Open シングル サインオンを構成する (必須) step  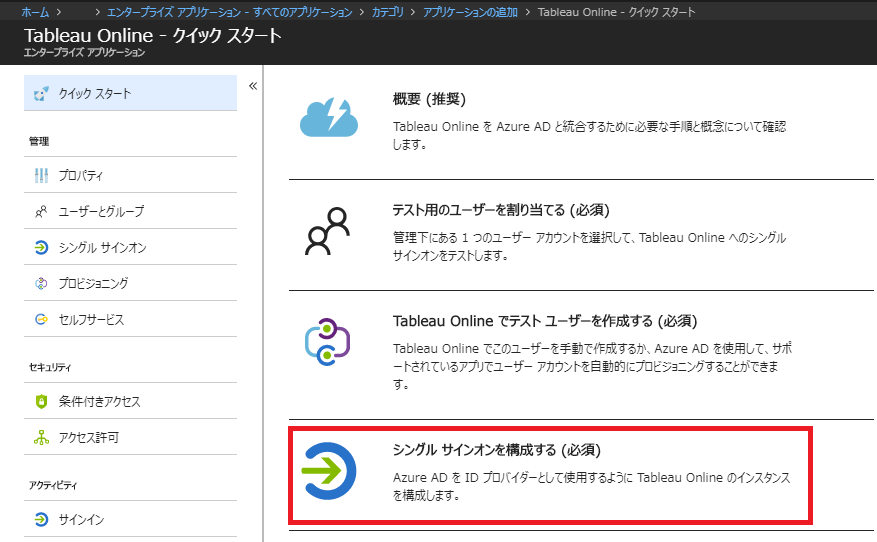[497, 450]
